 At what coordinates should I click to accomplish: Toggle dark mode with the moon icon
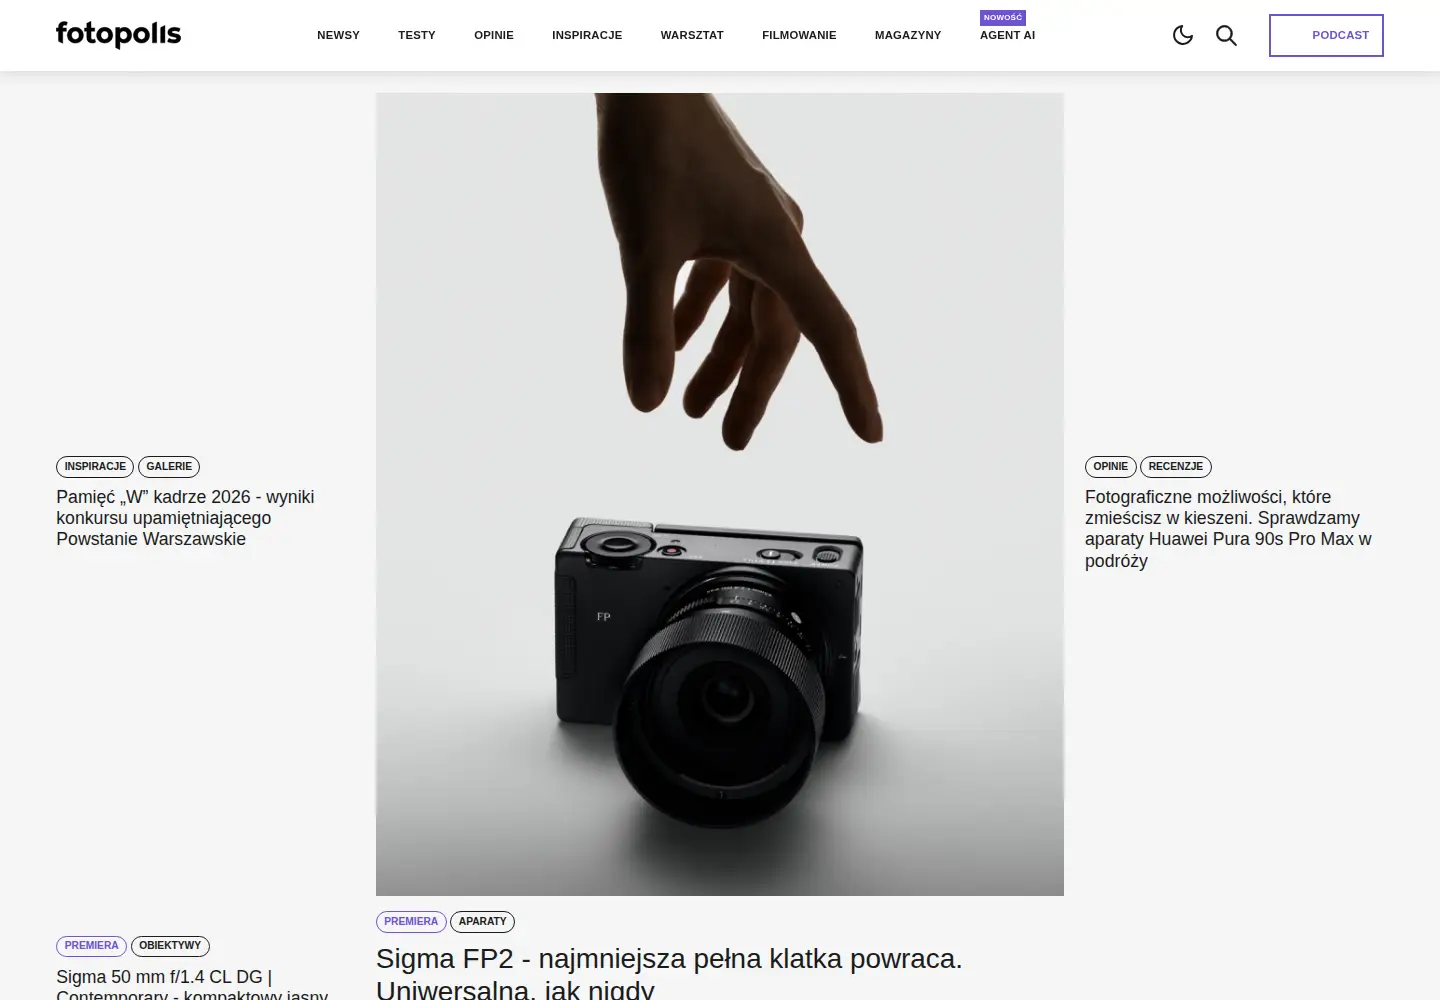point(1183,36)
